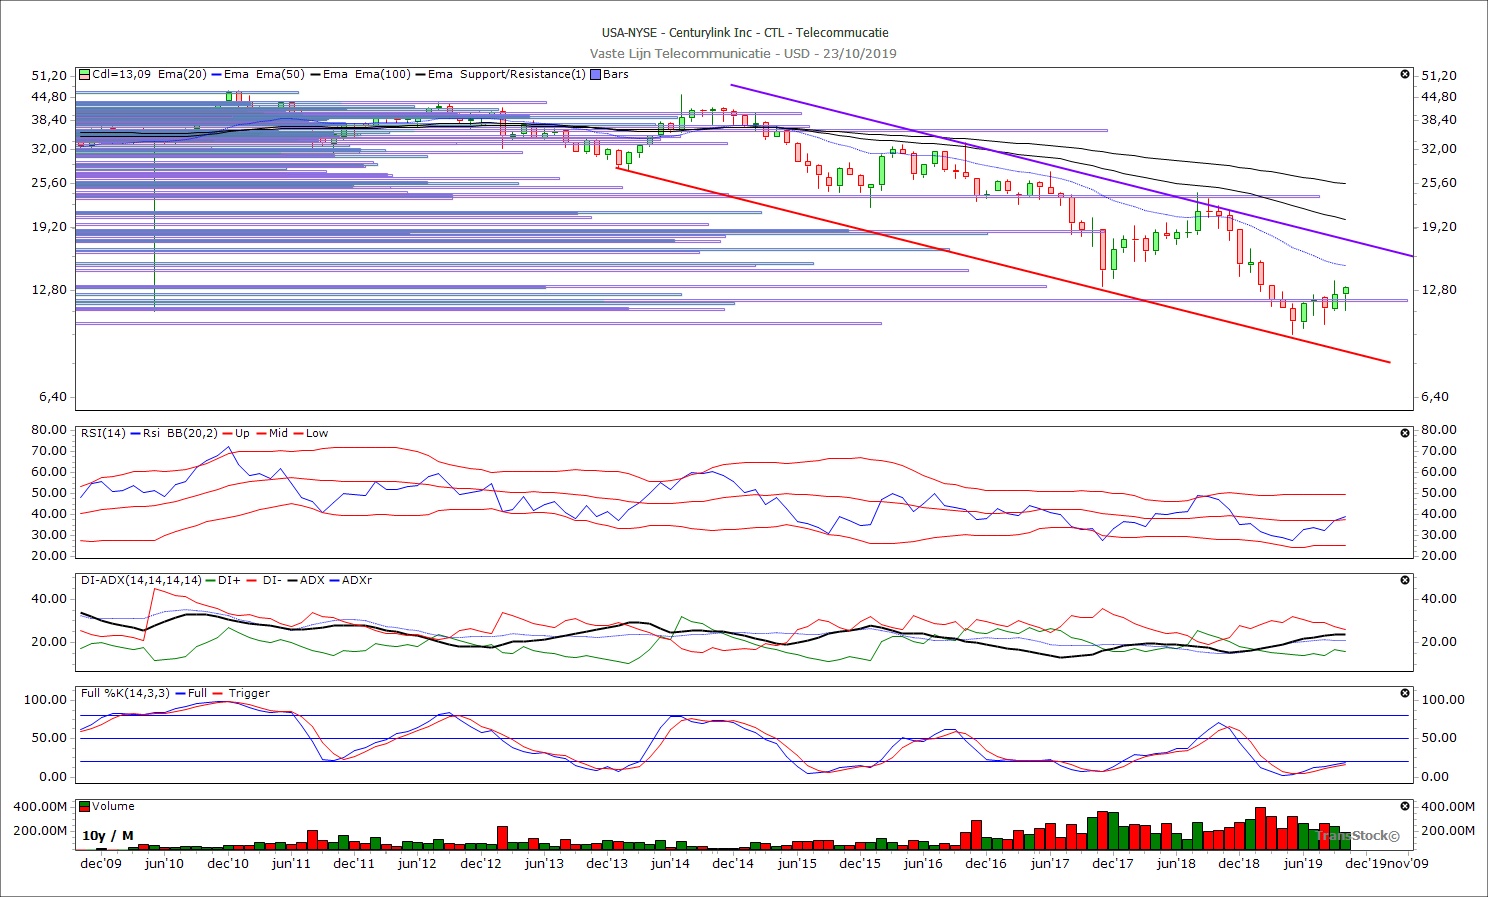Click the Volume legend color swatch
1488x897 pixels.
(x=85, y=807)
